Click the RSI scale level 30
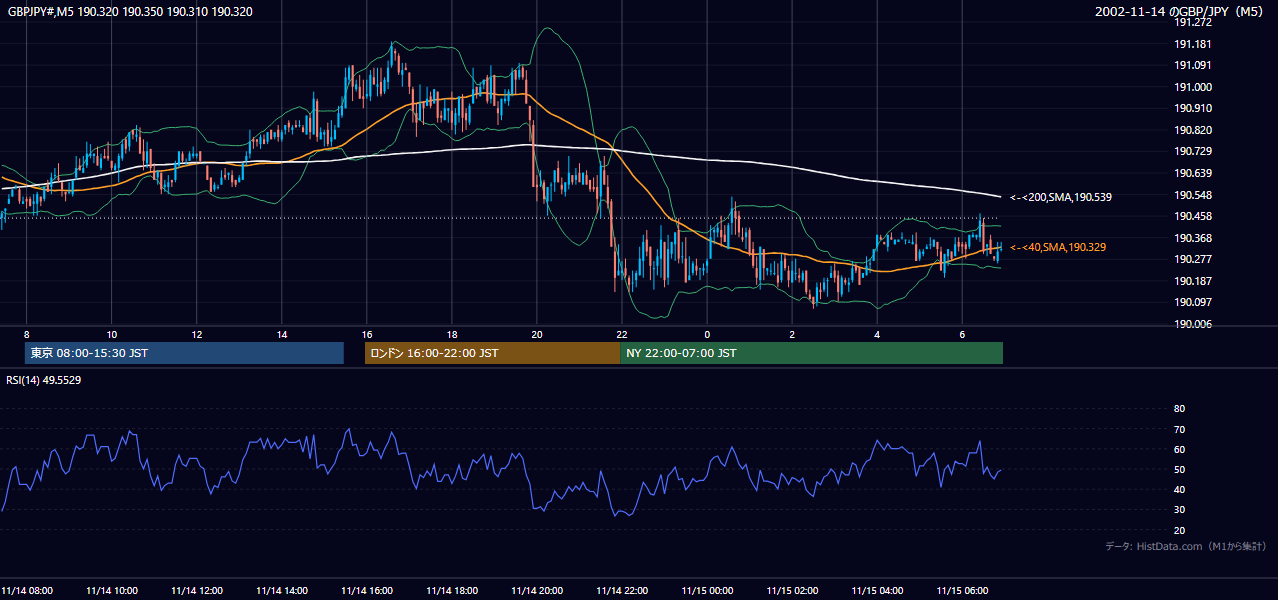This screenshot has height=600, width=1278. tap(1179, 510)
